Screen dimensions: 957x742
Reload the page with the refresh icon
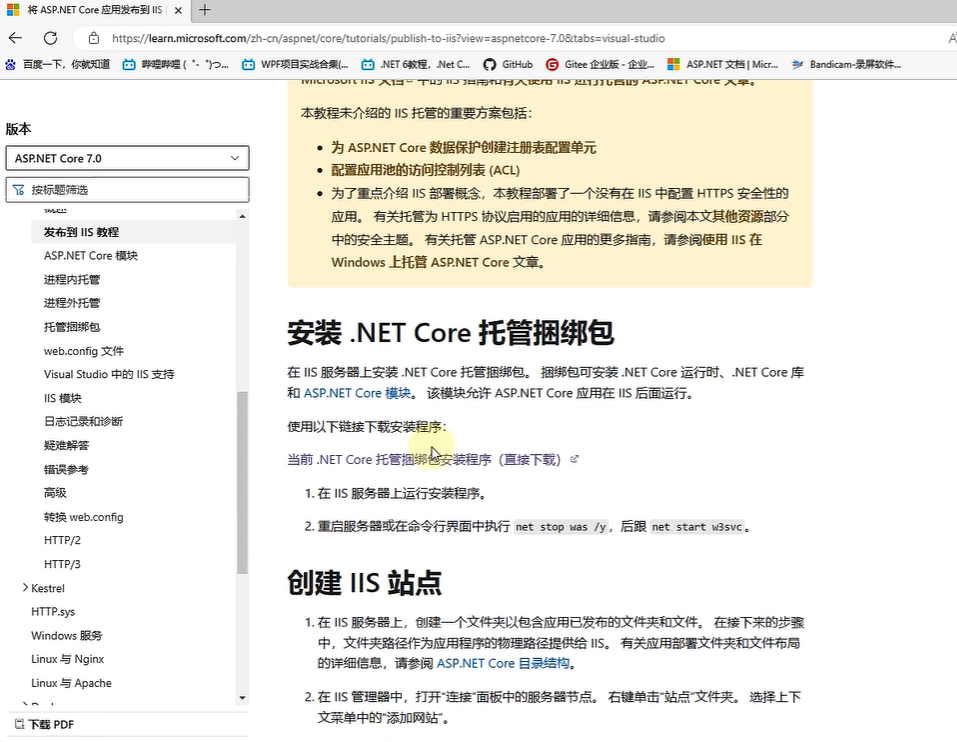[x=51, y=38]
